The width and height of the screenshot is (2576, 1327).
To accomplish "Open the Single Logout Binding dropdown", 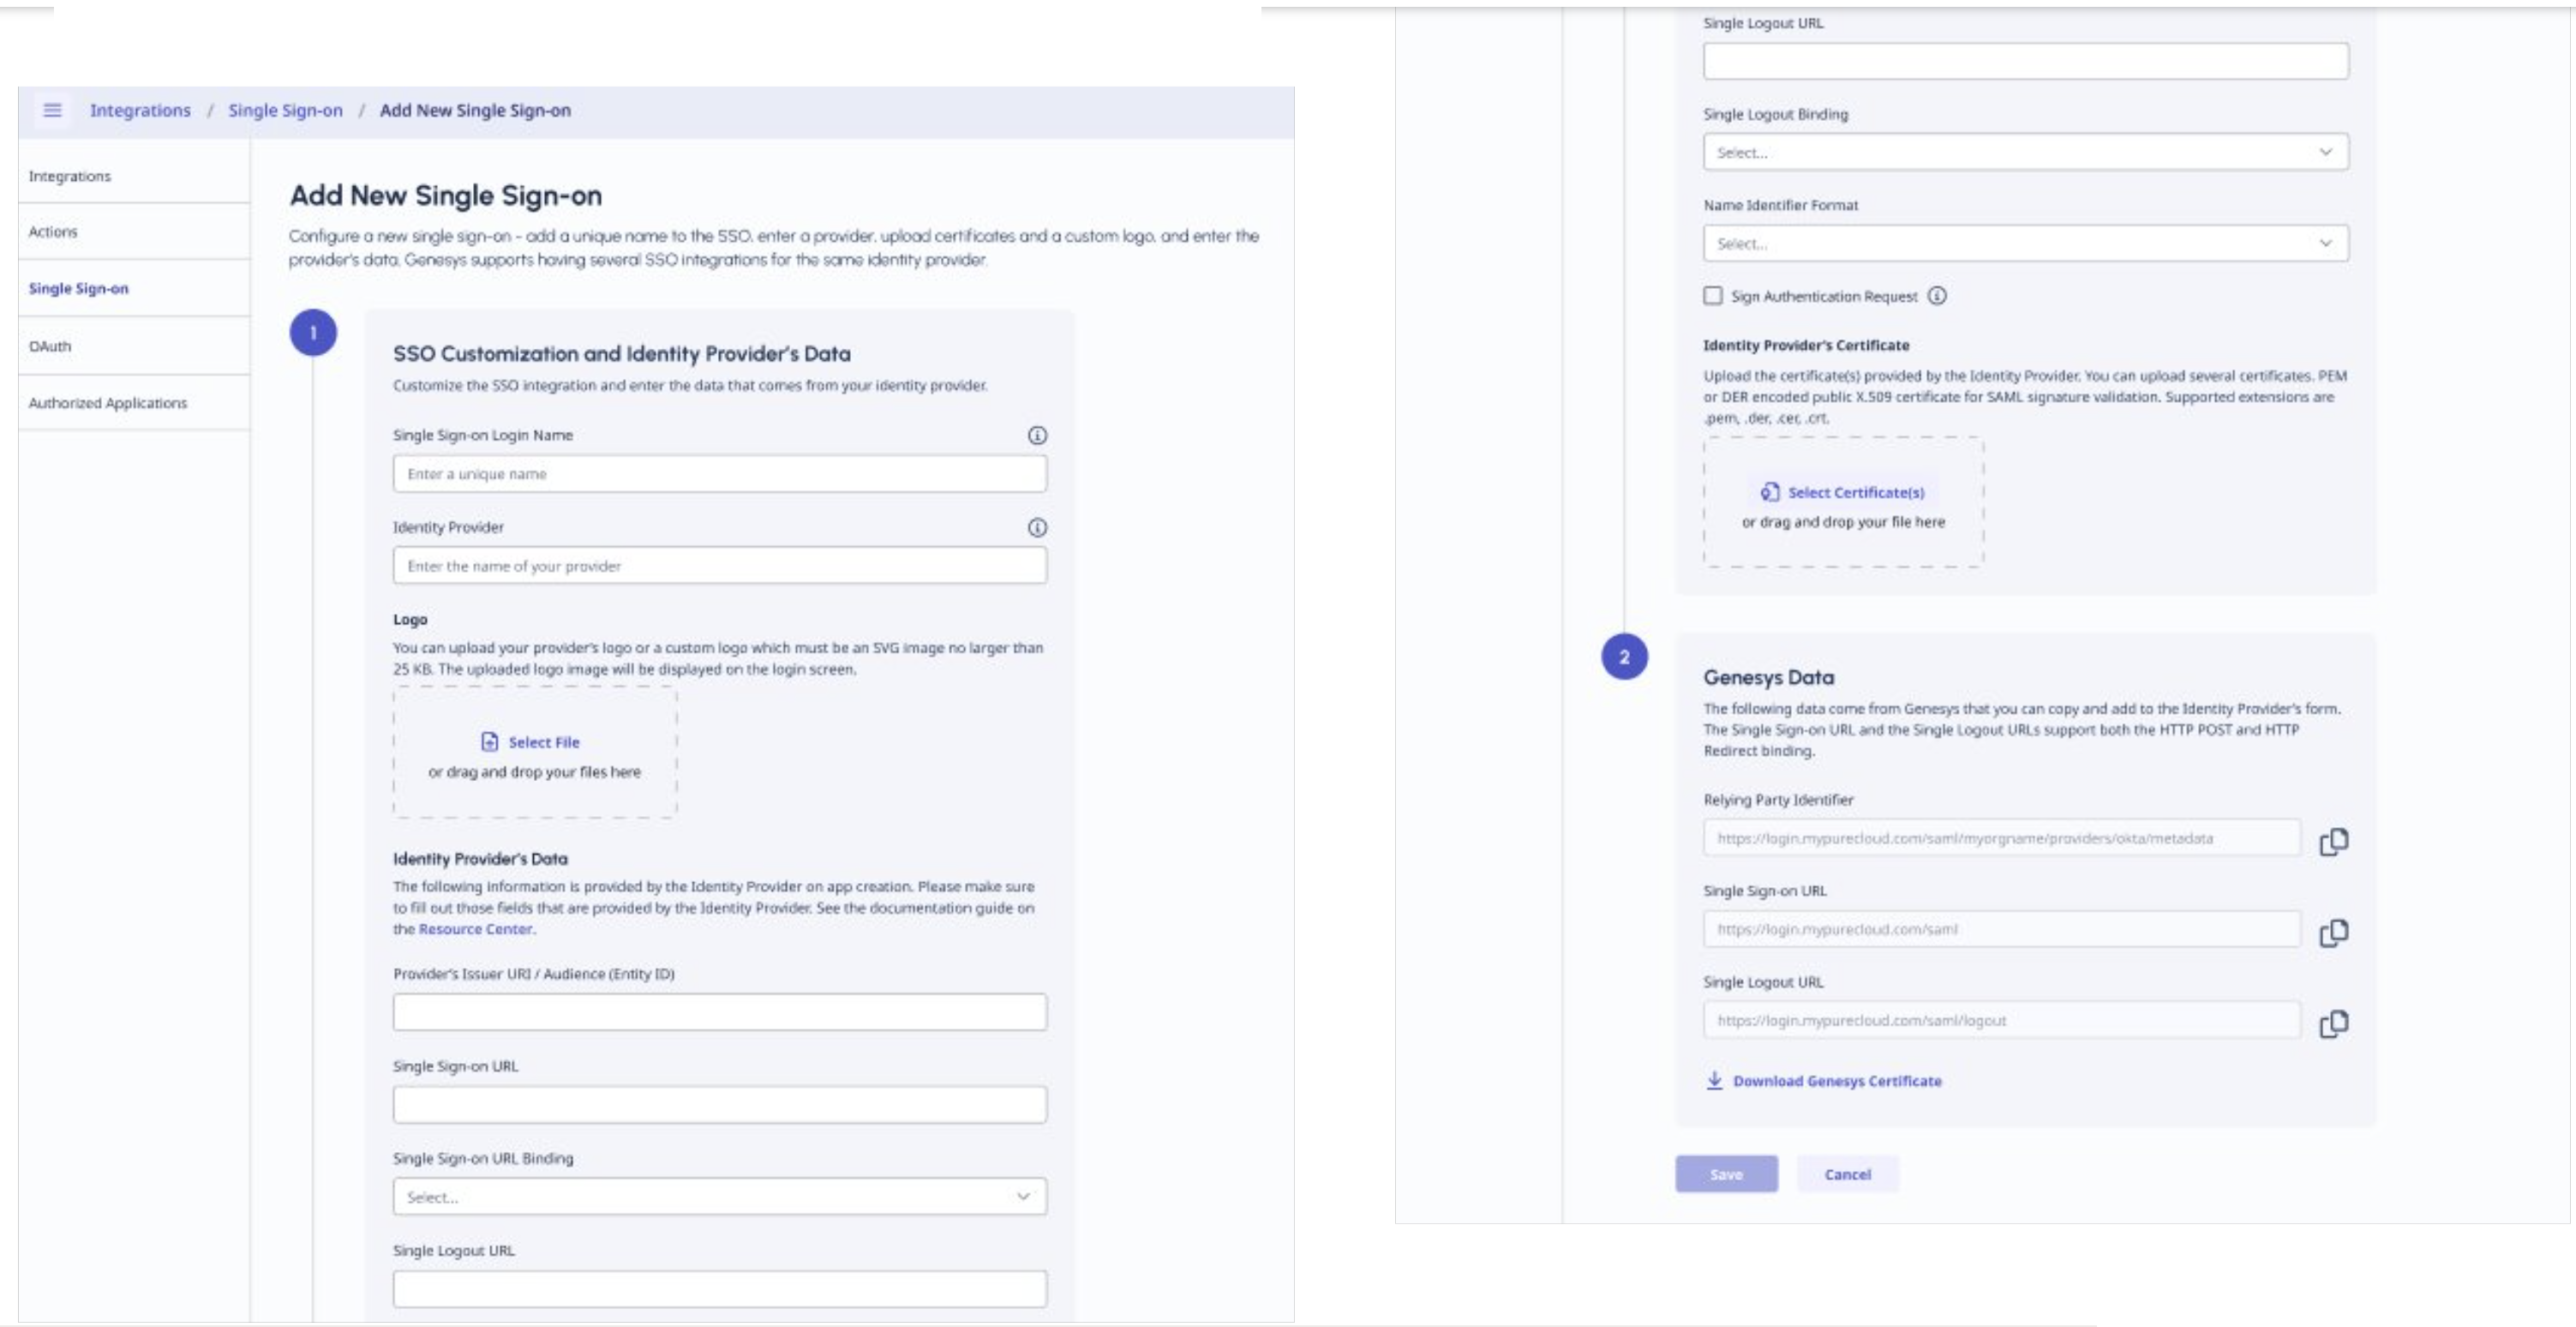I will coord(2025,152).
